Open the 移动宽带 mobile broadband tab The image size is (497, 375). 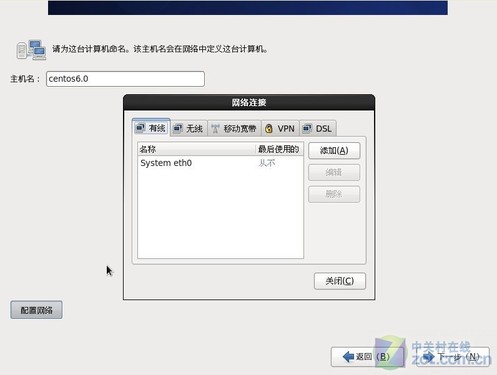(x=235, y=129)
